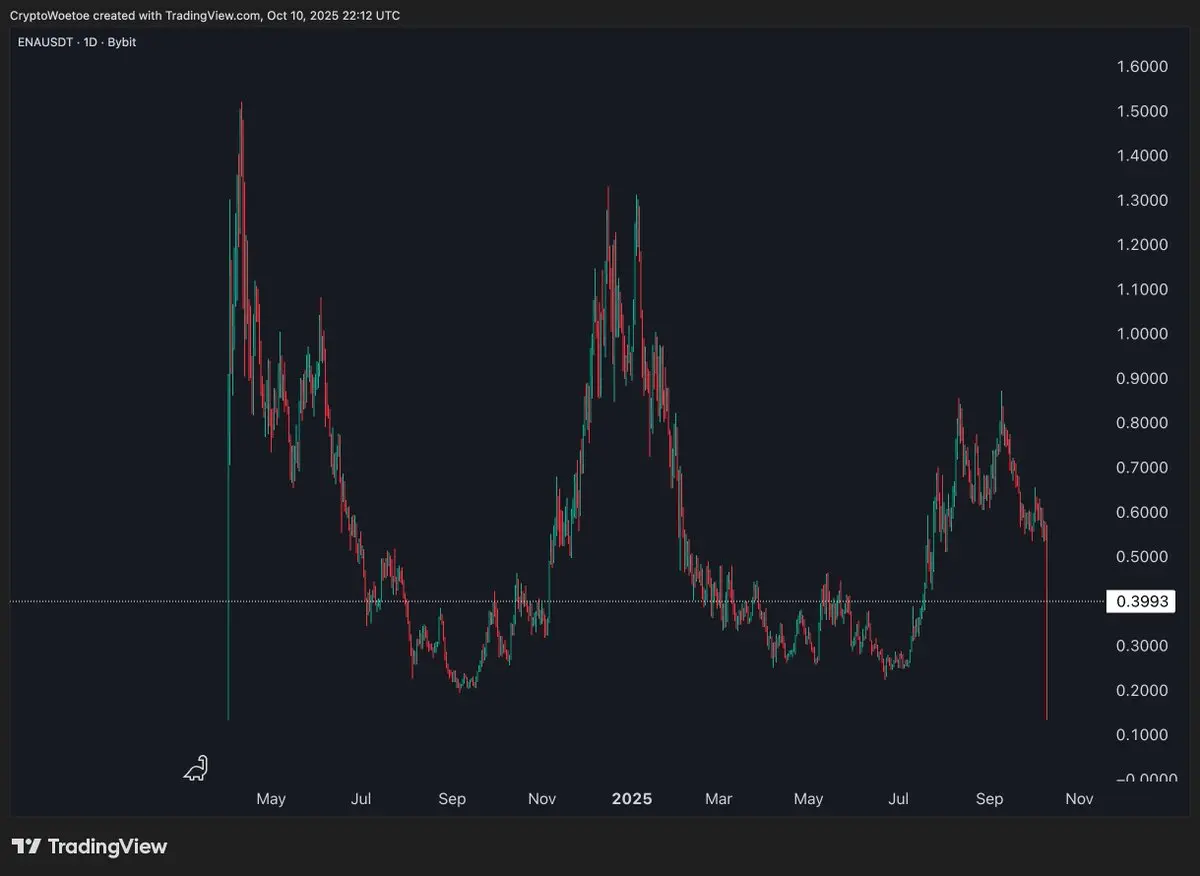
Task: Click the first Nov label after Sep
Action: (541, 799)
